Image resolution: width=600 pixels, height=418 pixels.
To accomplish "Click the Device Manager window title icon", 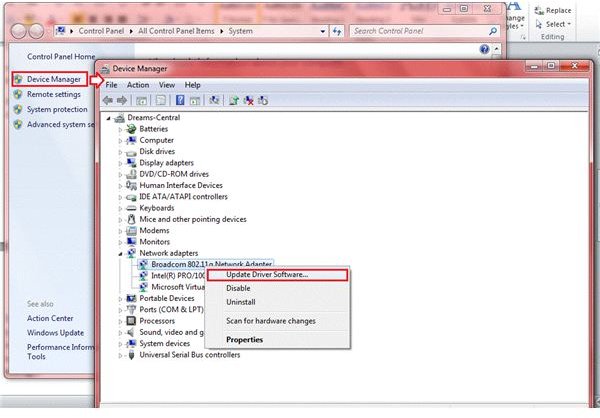I will [104, 69].
